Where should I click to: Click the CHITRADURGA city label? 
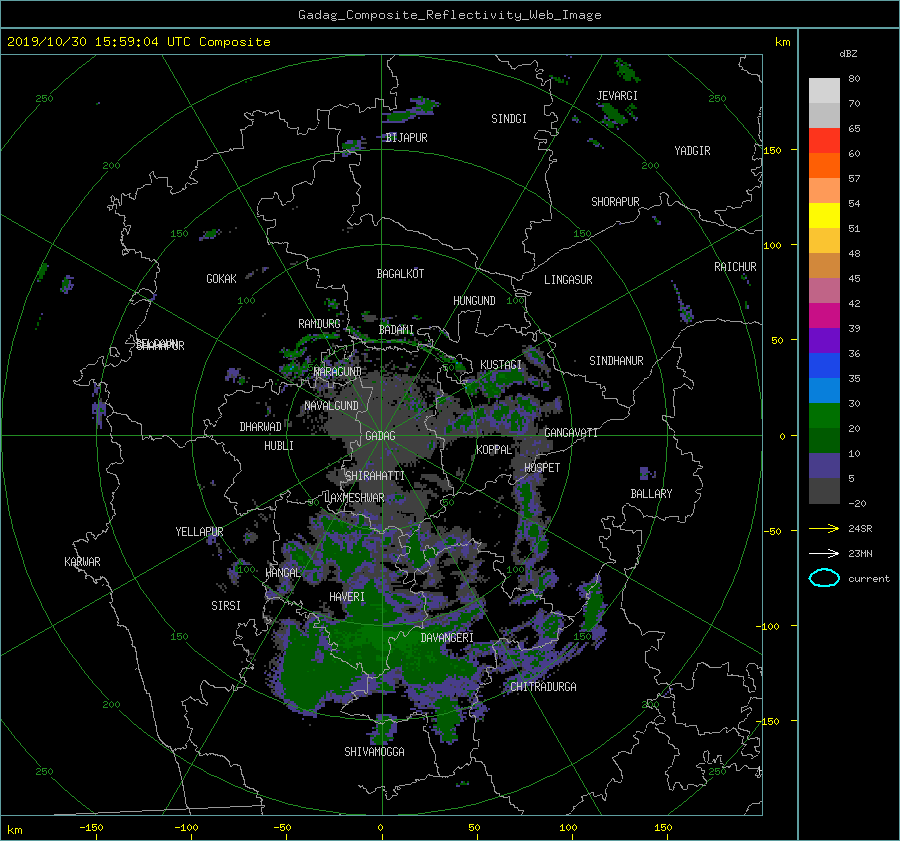(x=543, y=687)
